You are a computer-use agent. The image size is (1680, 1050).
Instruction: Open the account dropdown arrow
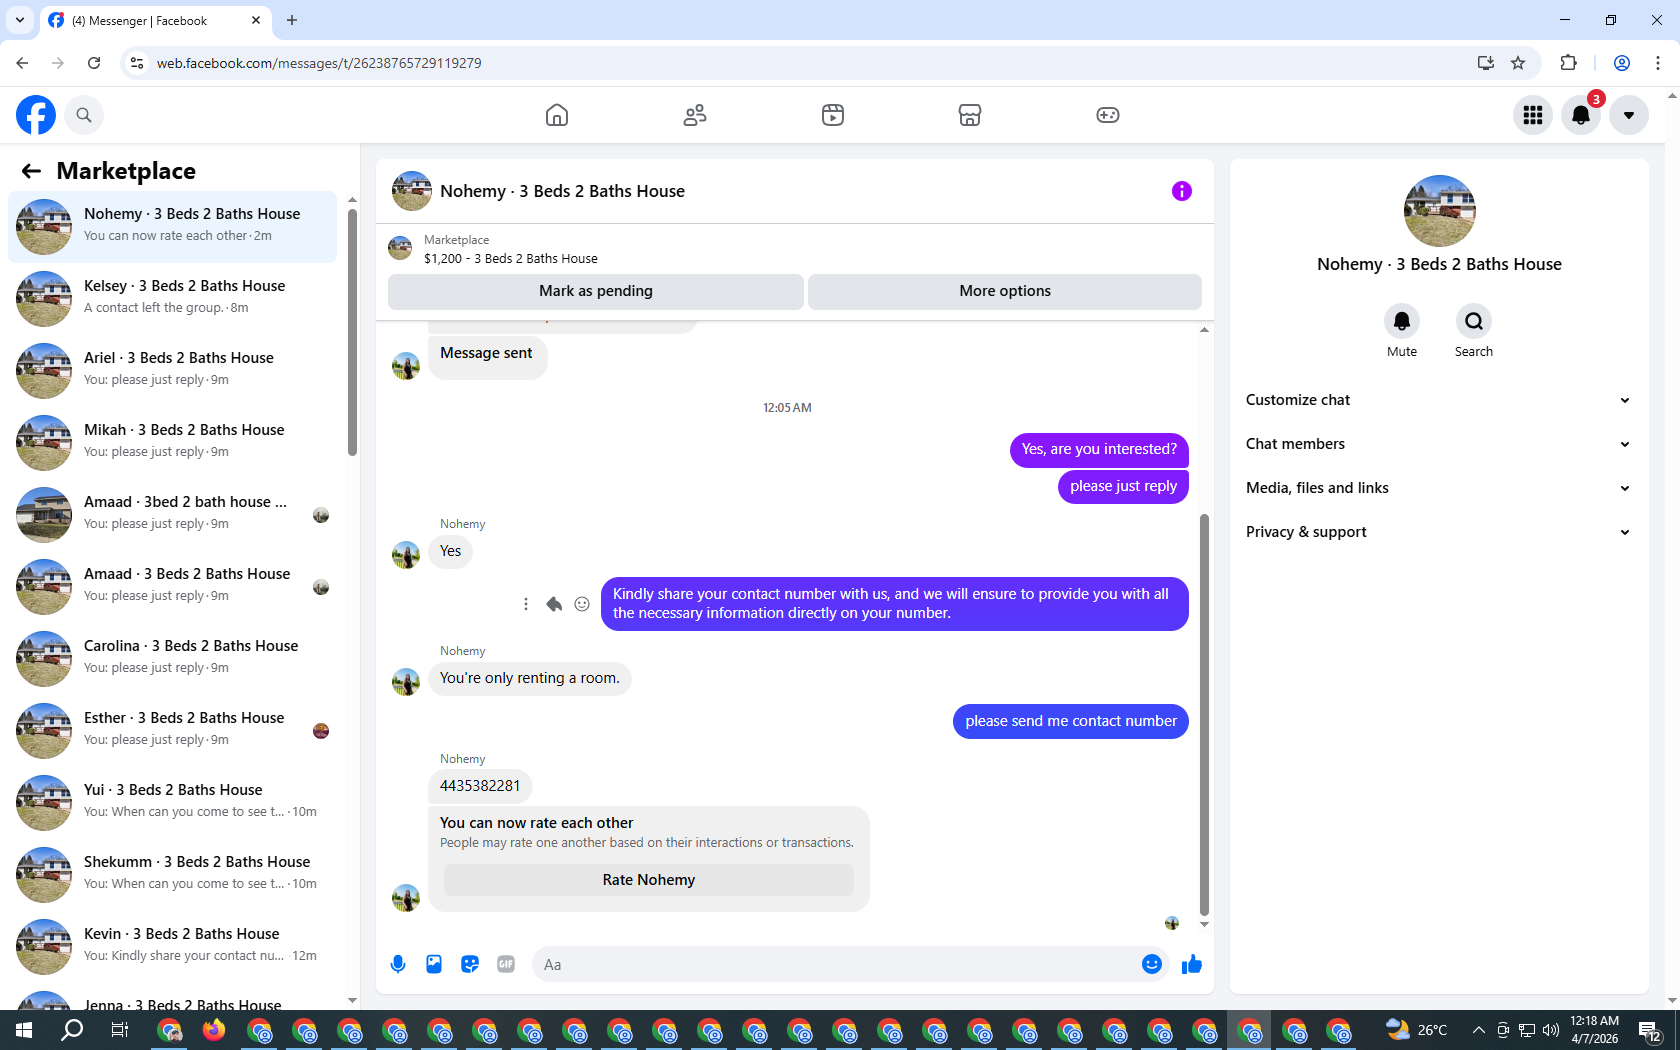(1629, 115)
